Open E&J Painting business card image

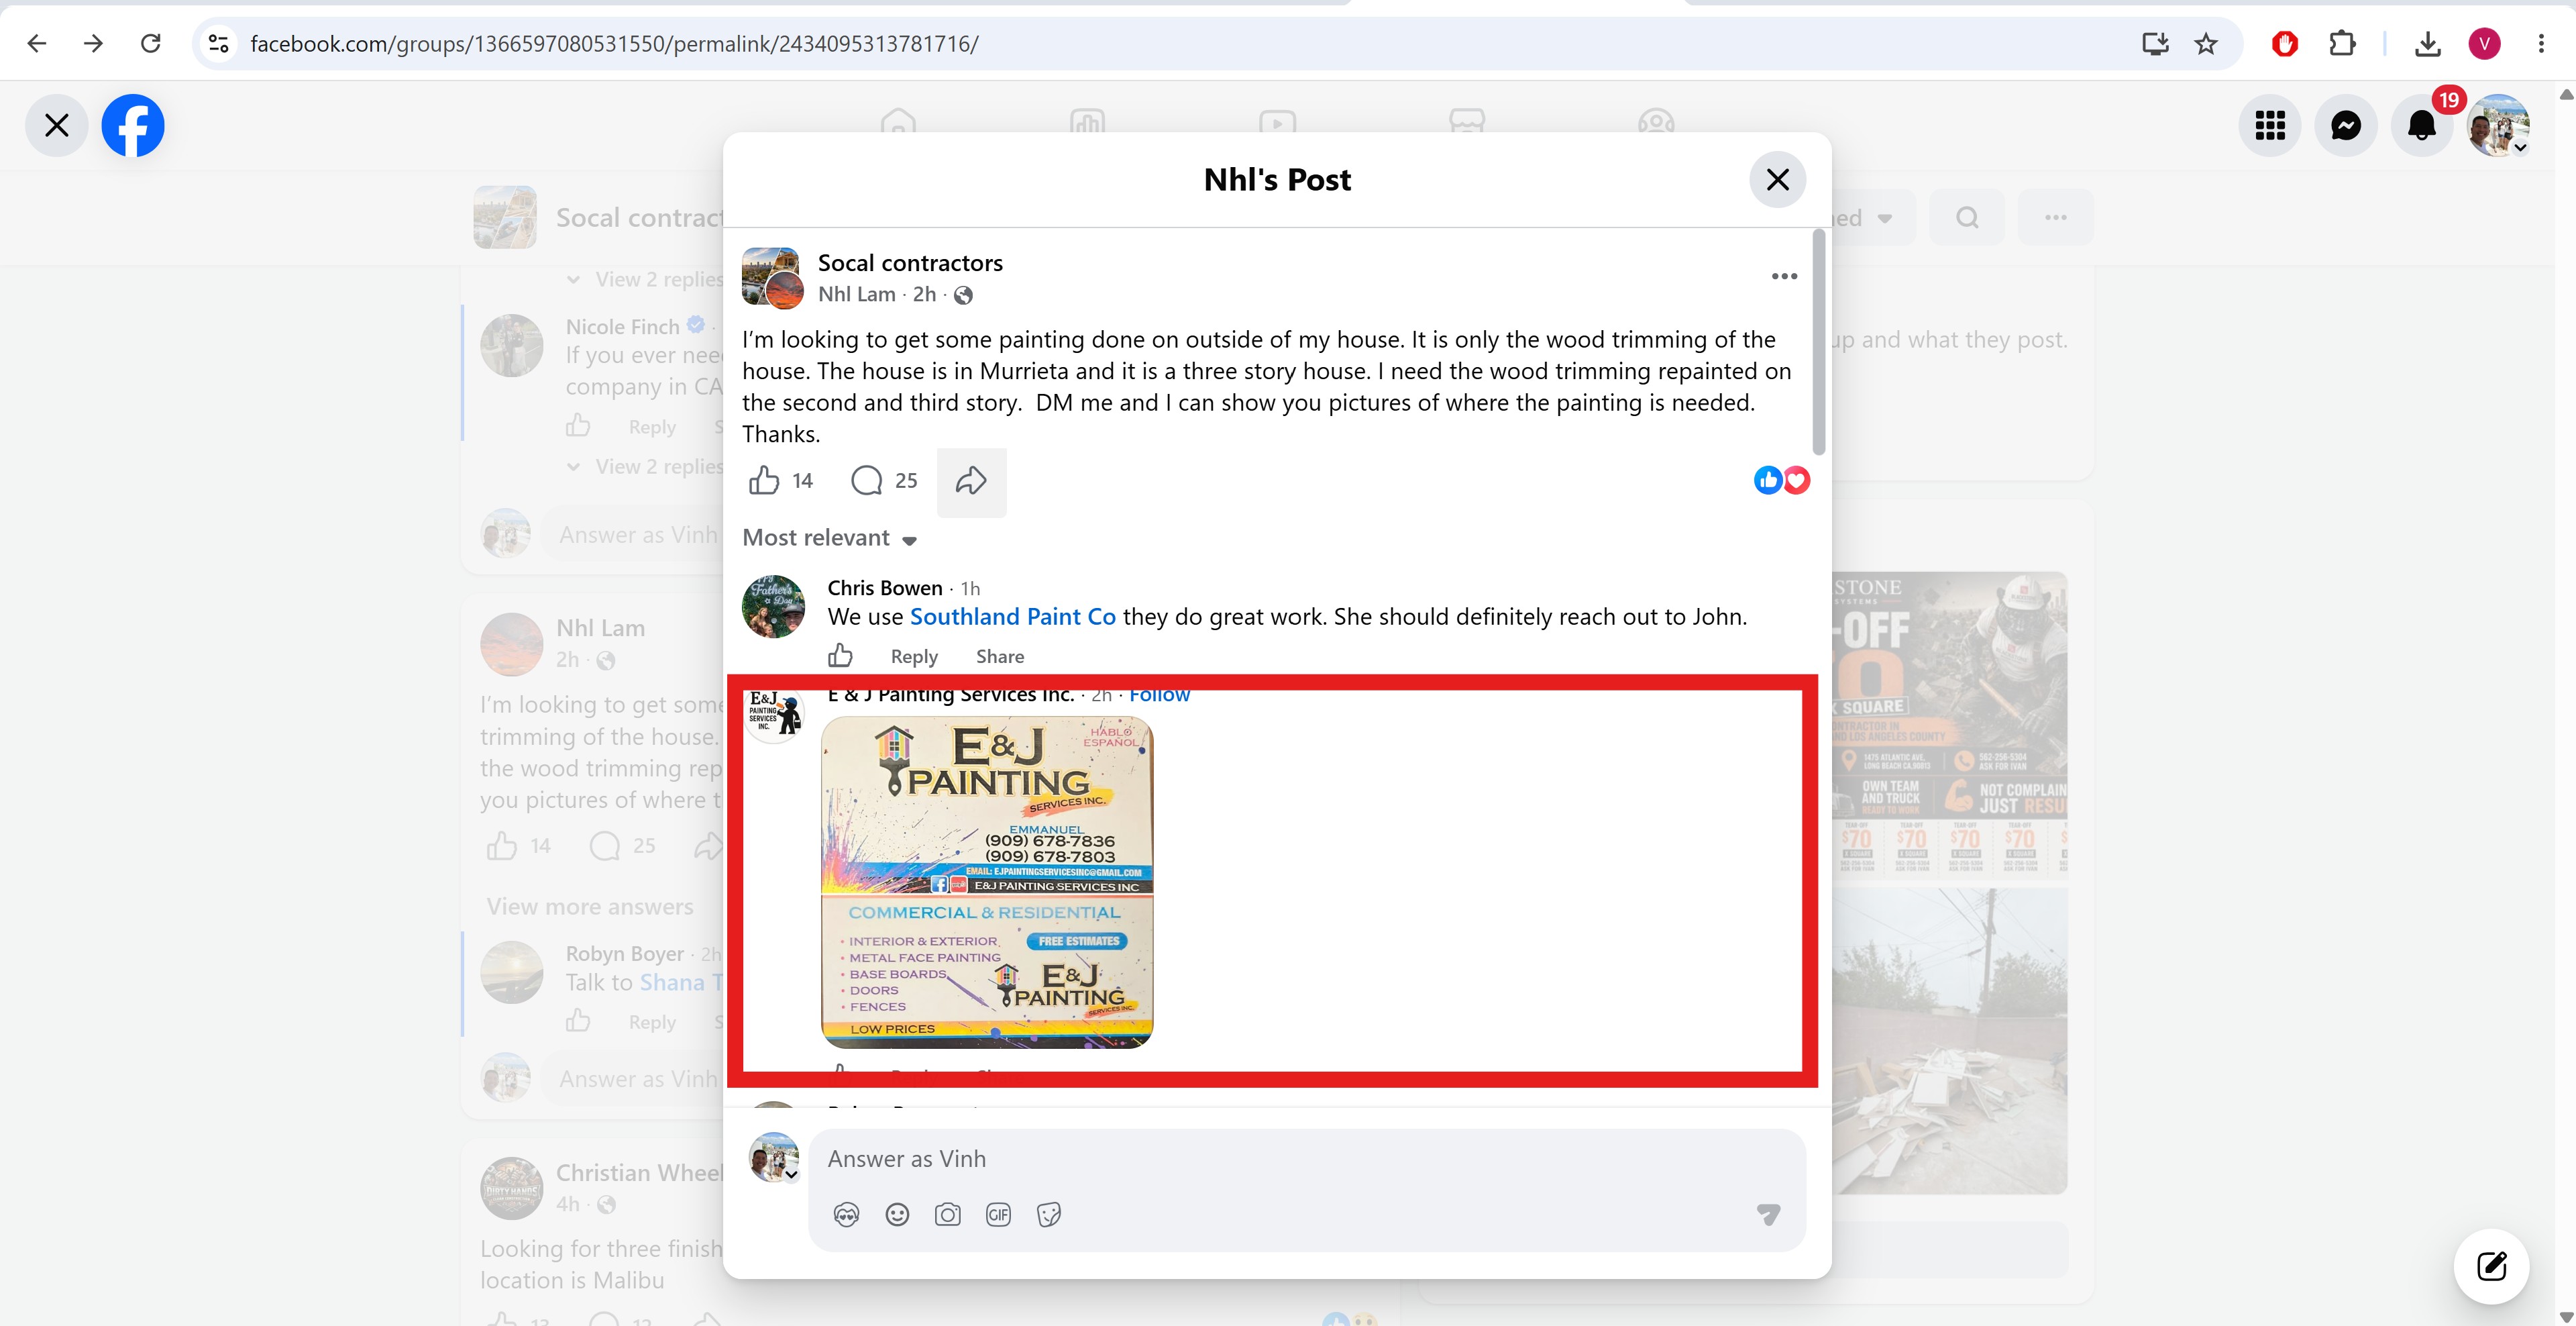[x=987, y=882]
